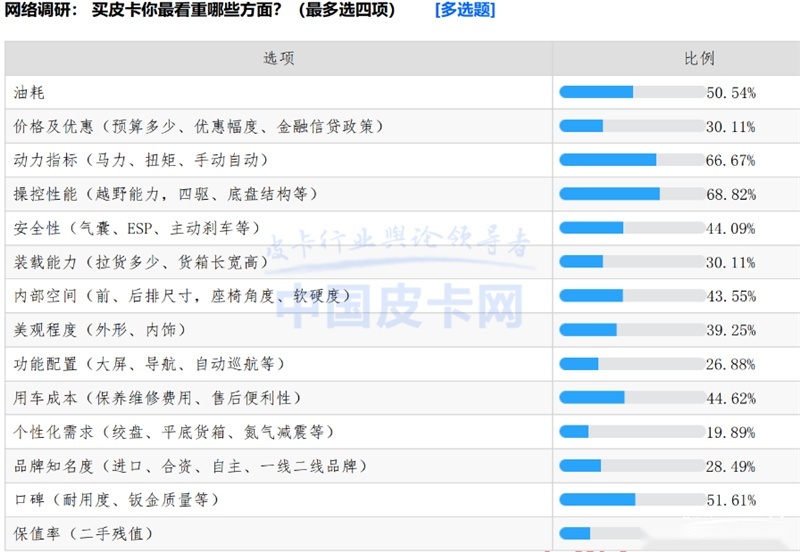Image resolution: width=800 pixels, height=552 pixels.
Task: Select the 安全性 option text
Action: (x=137, y=228)
